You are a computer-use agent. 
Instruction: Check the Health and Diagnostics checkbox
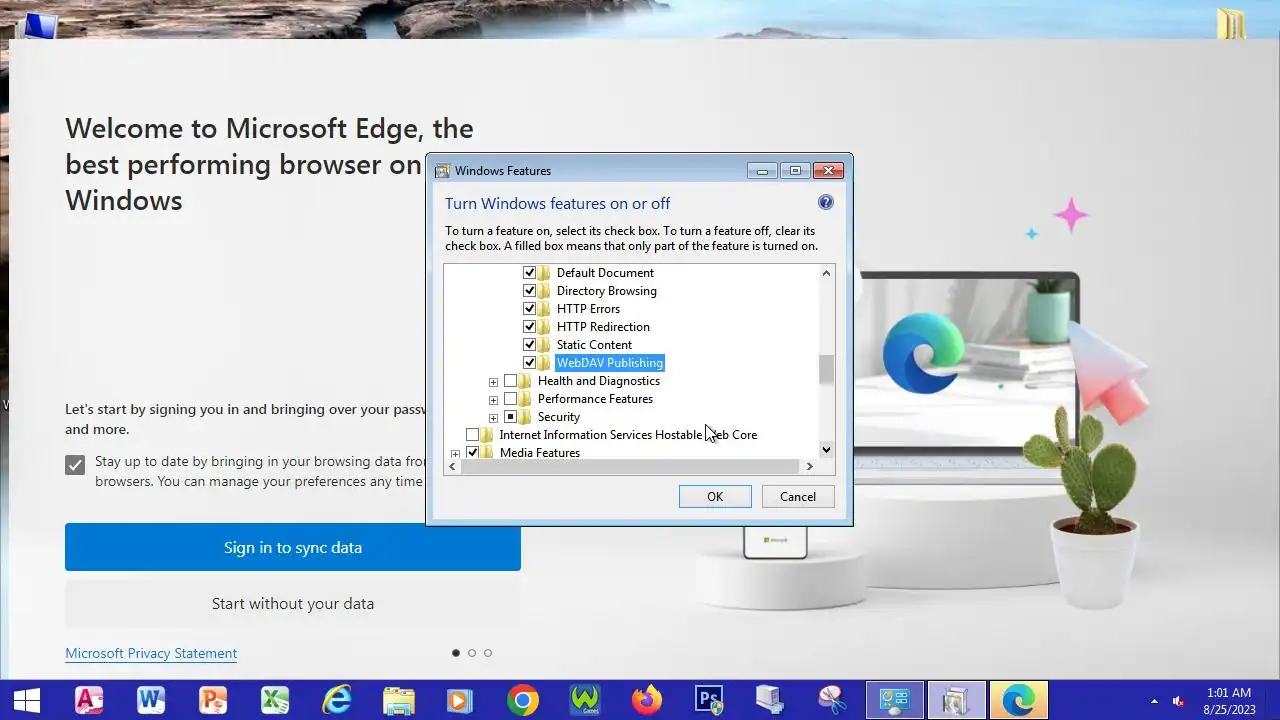[x=511, y=381]
